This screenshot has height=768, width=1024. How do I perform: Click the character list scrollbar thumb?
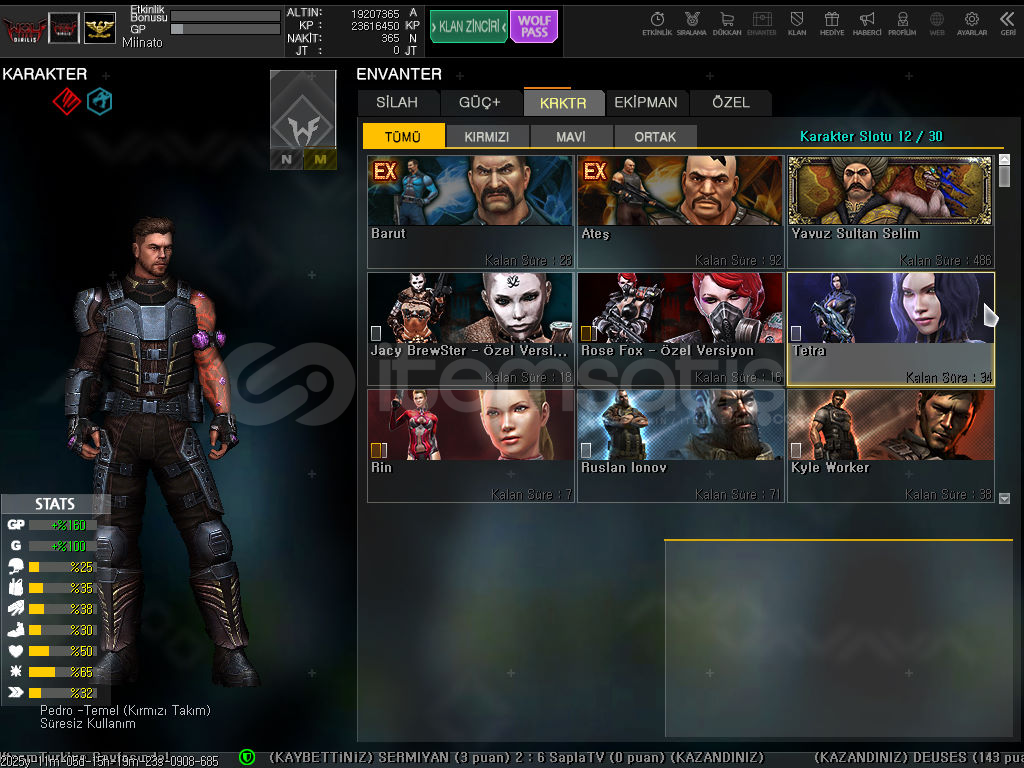tap(1004, 176)
